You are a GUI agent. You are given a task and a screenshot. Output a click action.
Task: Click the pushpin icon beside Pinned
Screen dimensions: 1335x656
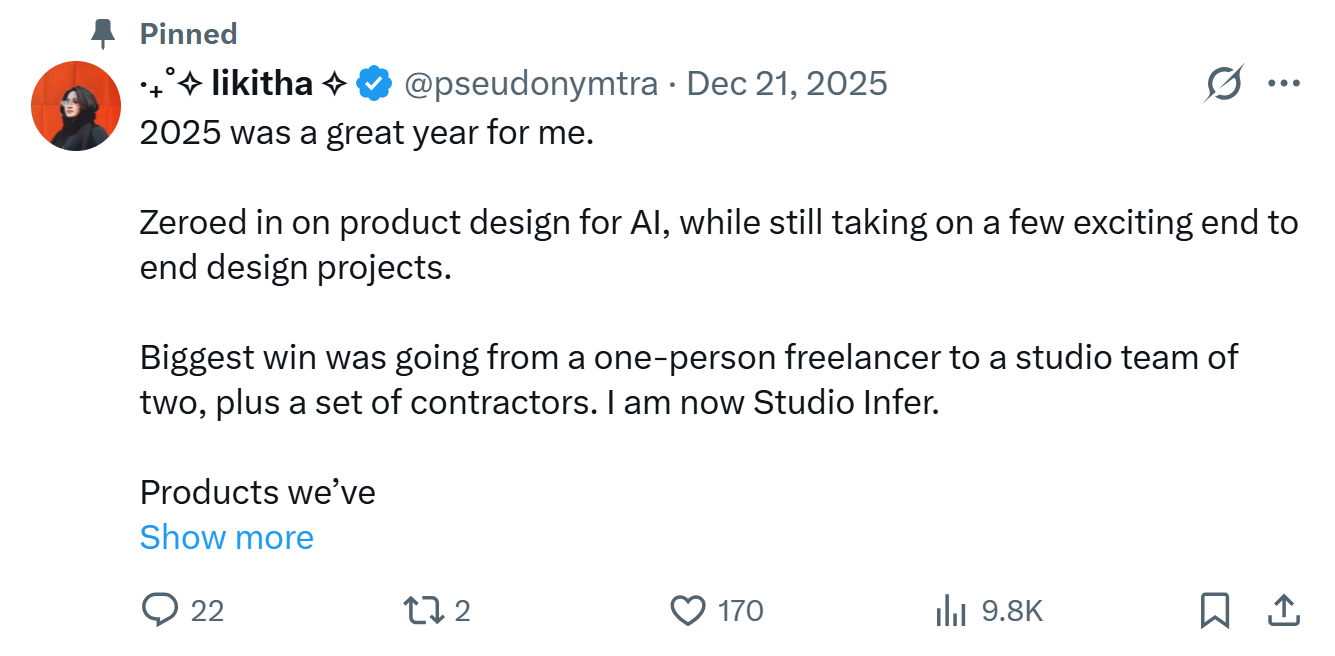[x=103, y=35]
